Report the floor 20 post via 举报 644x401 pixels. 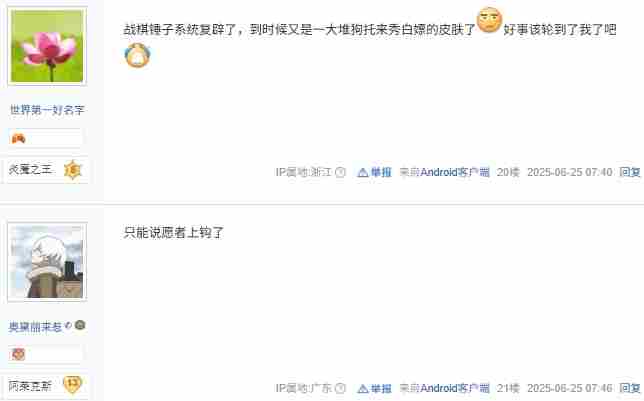(374, 172)
